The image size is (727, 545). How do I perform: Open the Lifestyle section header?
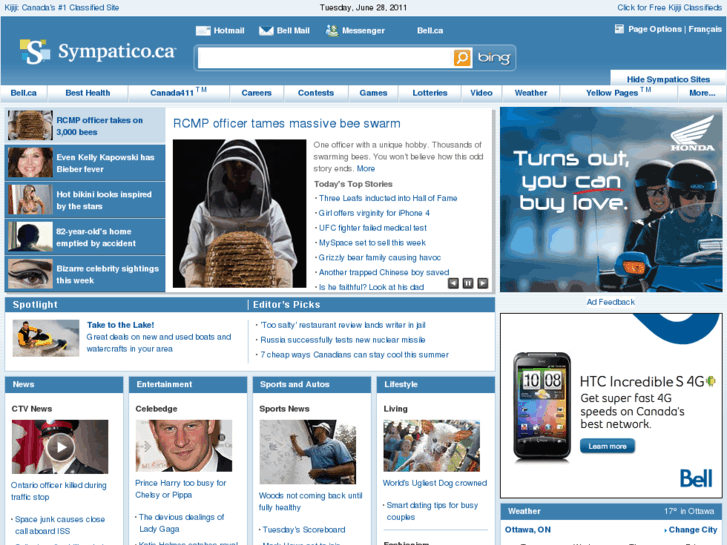pos(401,384)
